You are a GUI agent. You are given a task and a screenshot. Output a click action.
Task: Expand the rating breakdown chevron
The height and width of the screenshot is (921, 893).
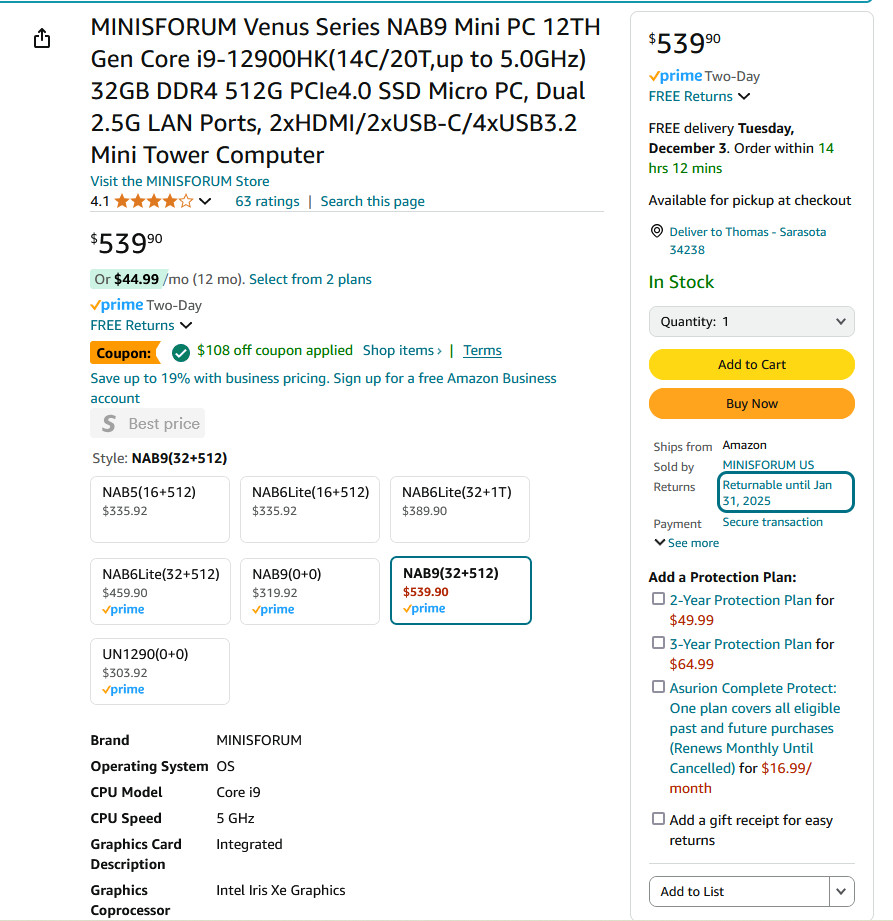click(x=205, y=201)
